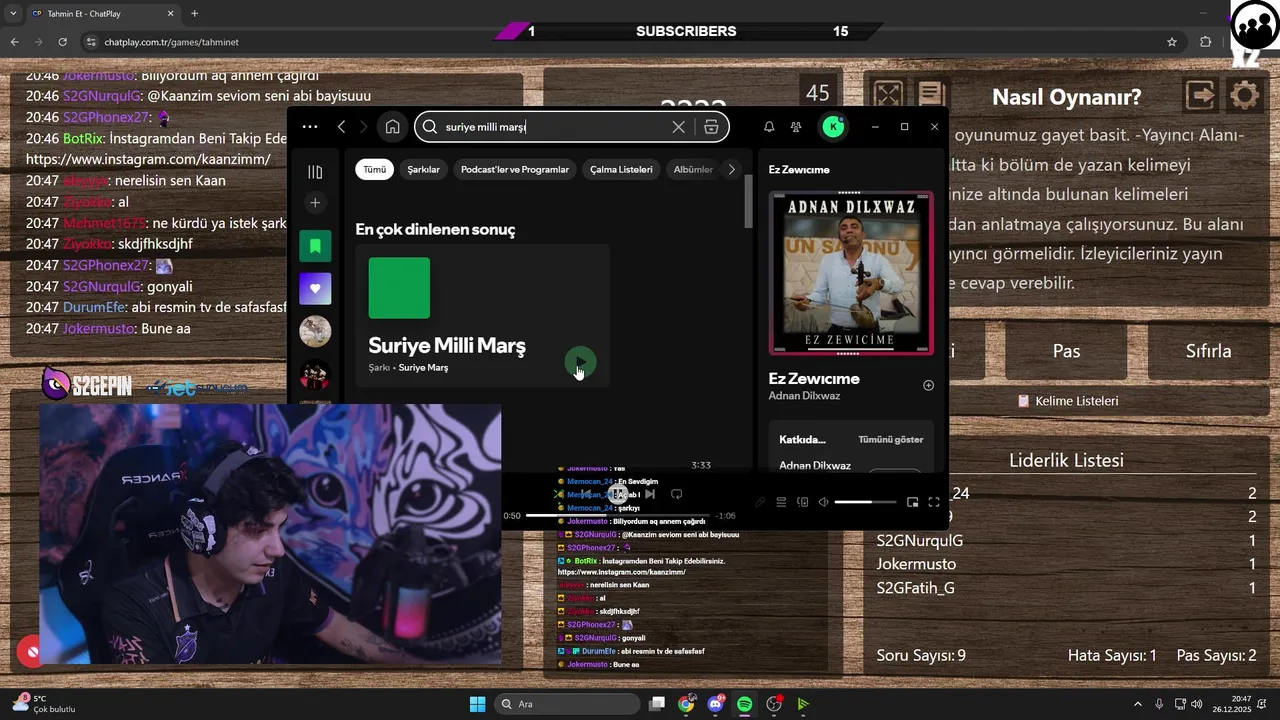This screenshot has width=1280, height=720.
Task: Toggle ChatPlay fullscreen expand icon
Action: [x=887, y=94]
